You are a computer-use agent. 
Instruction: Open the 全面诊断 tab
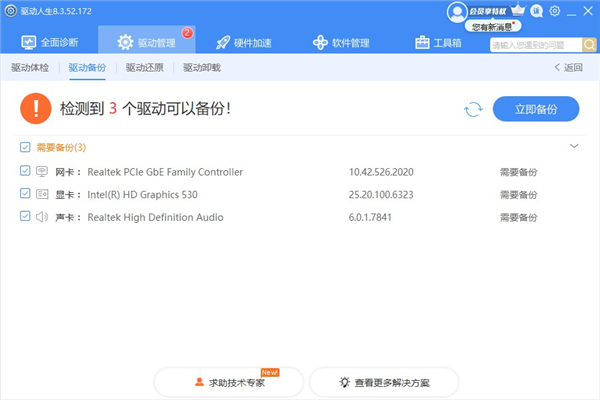(x=49, y=42)
